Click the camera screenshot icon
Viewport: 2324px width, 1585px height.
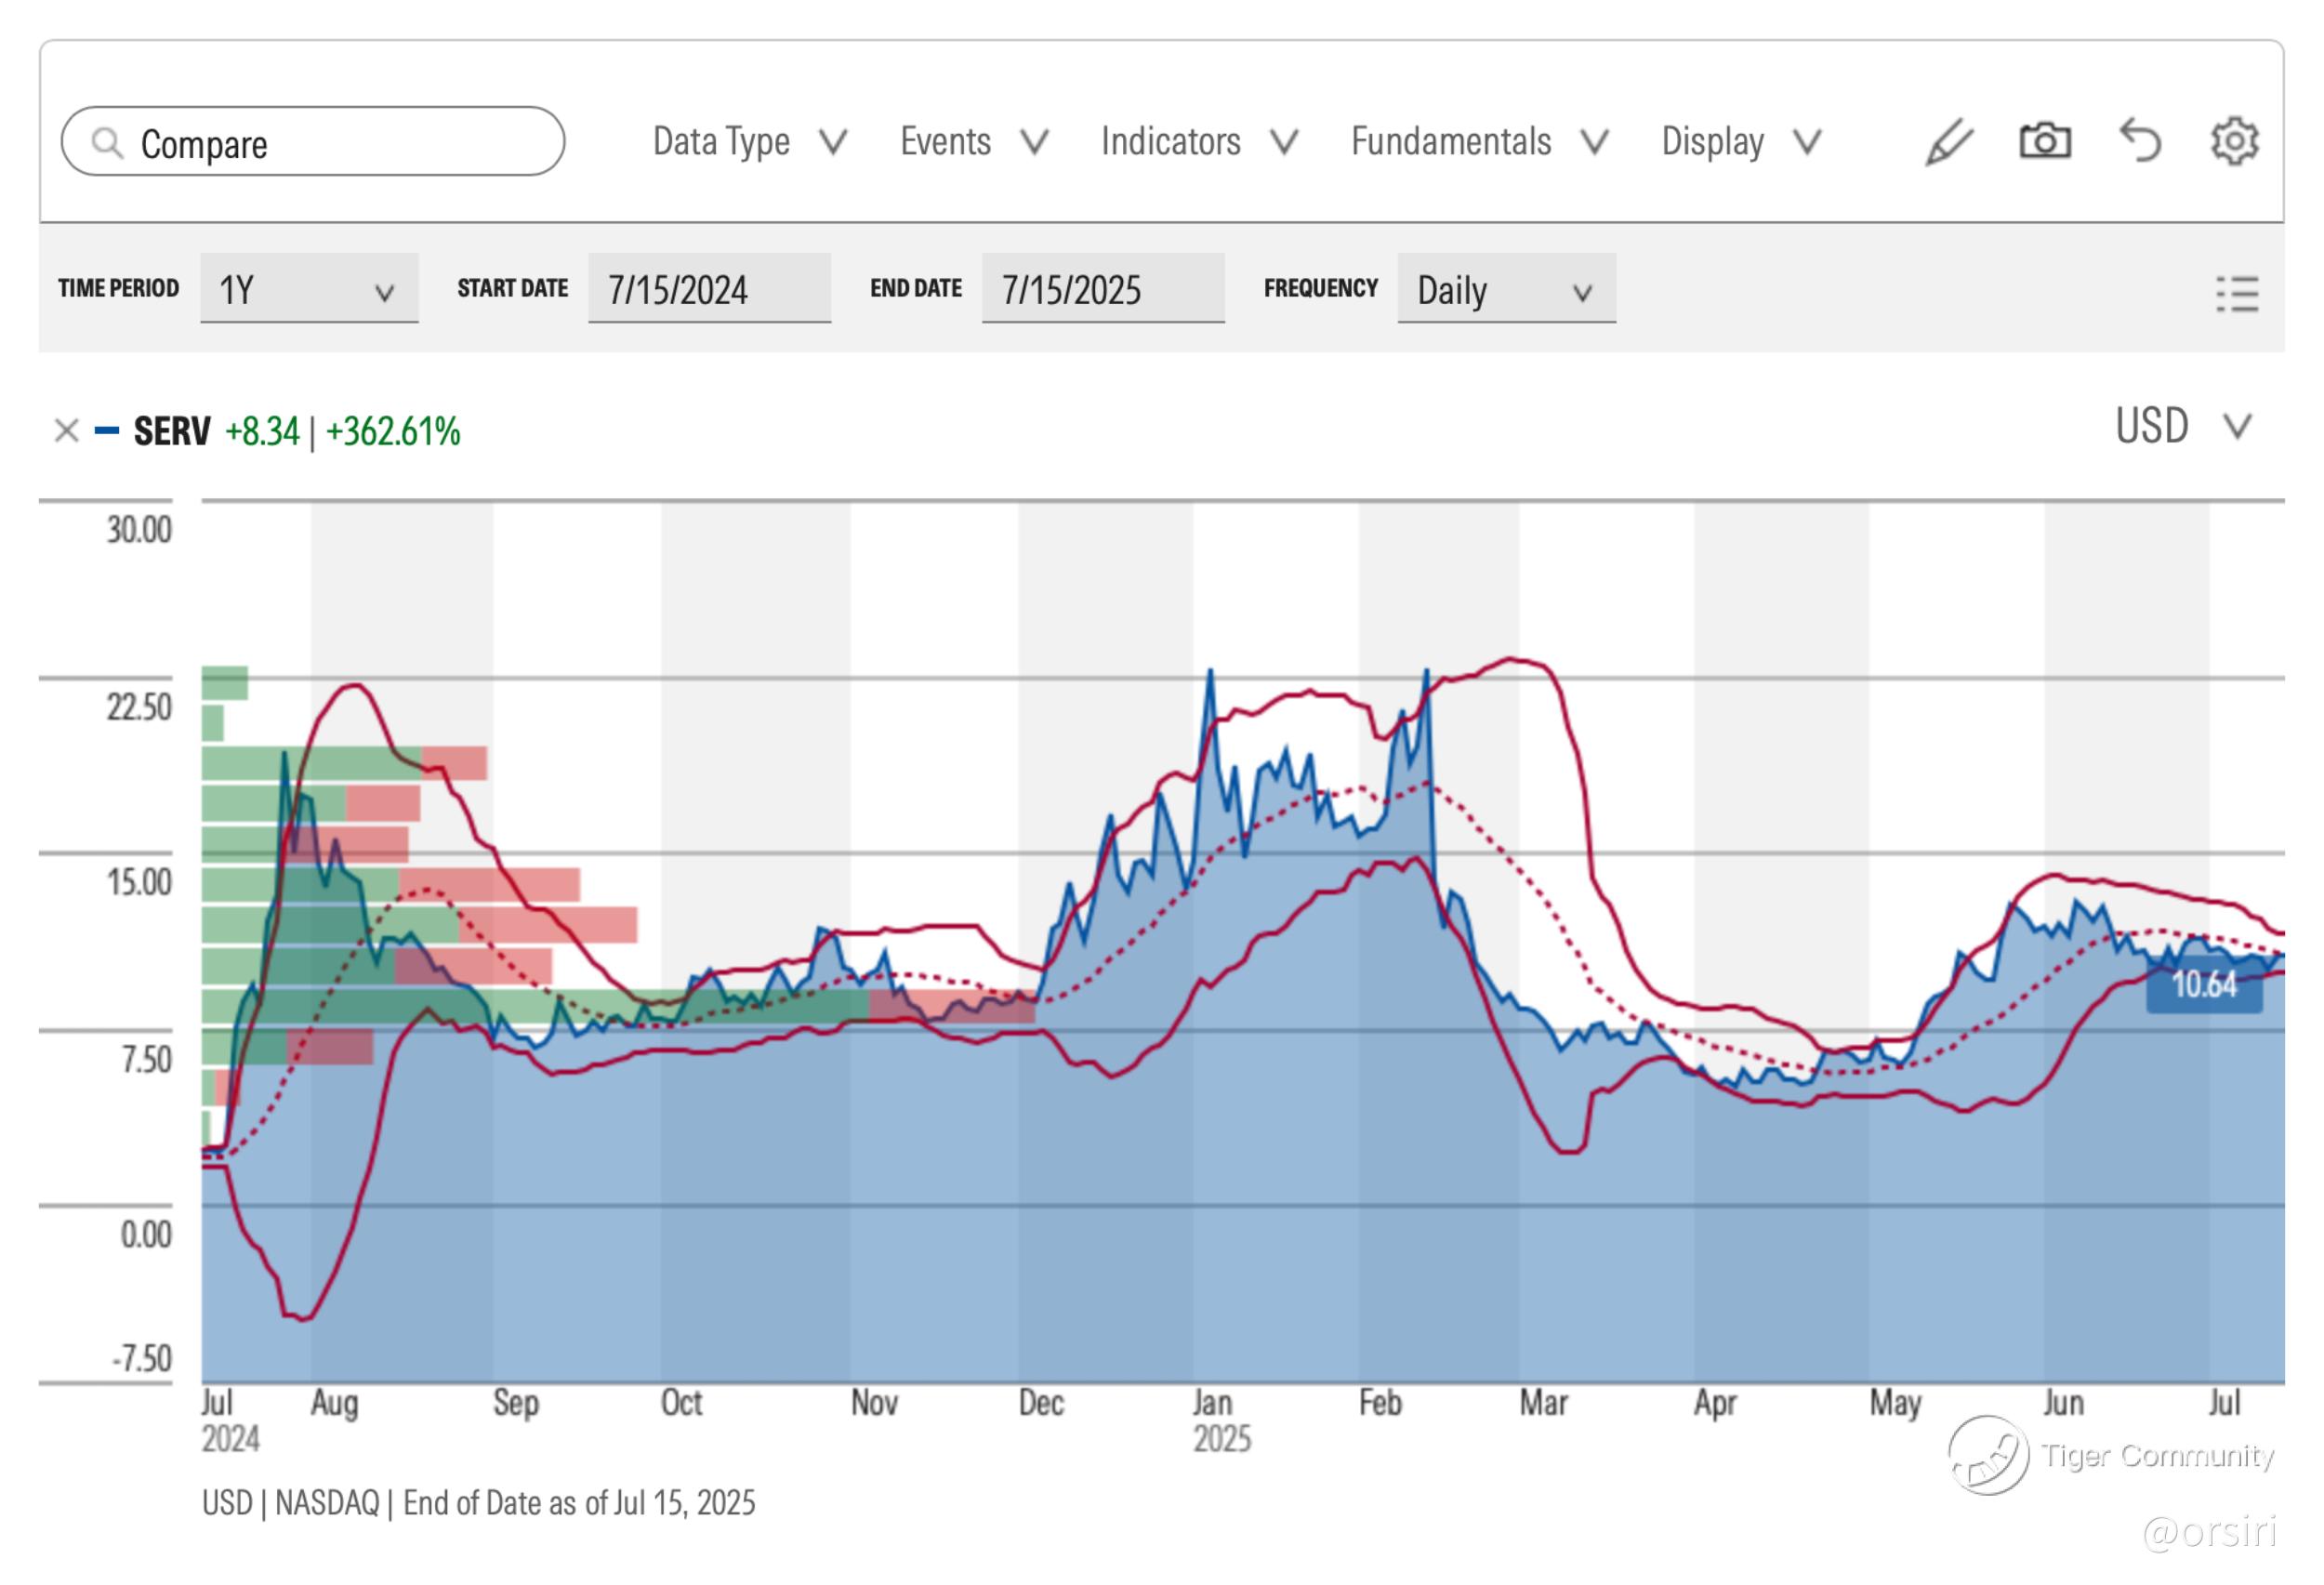2044,141
